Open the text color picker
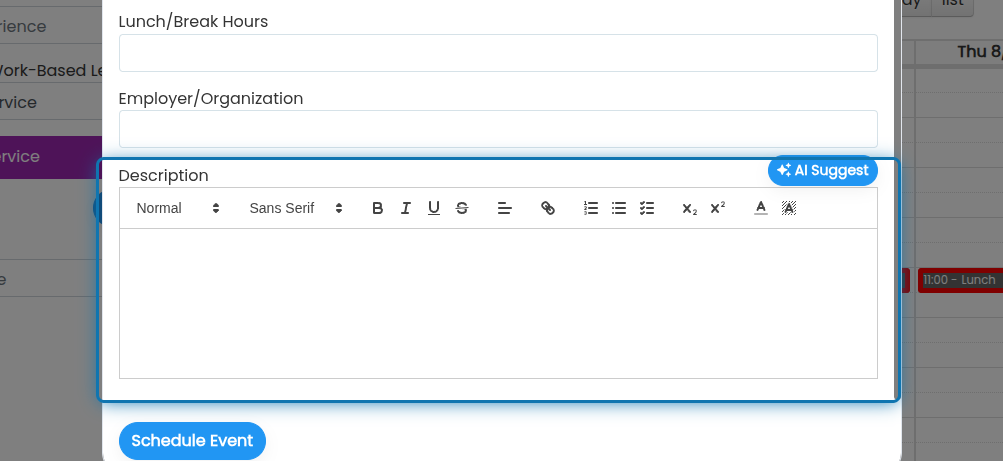This screenshot has width=1003, height=461. 761,208
